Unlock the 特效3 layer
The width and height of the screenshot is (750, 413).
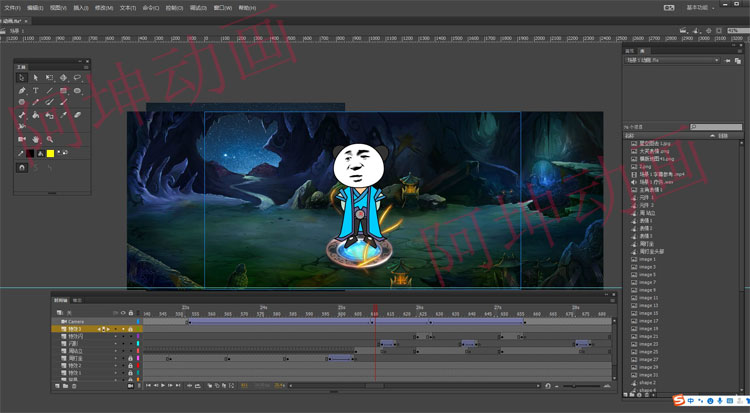coord(130,329)
